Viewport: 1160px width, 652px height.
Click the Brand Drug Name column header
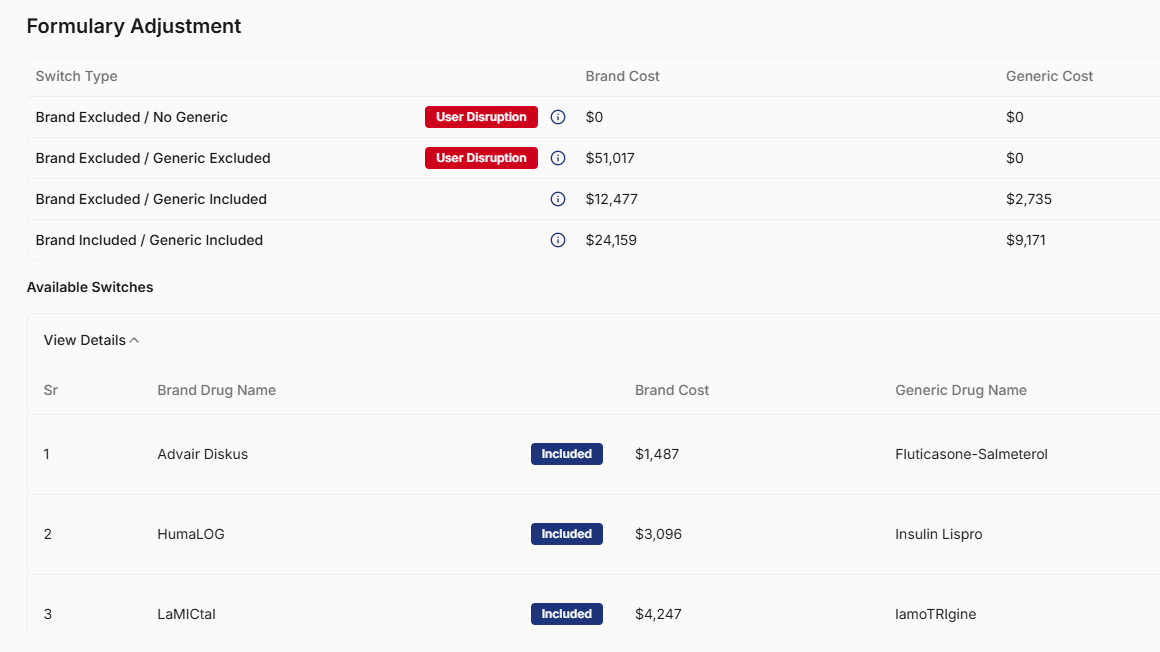[216, 390]
